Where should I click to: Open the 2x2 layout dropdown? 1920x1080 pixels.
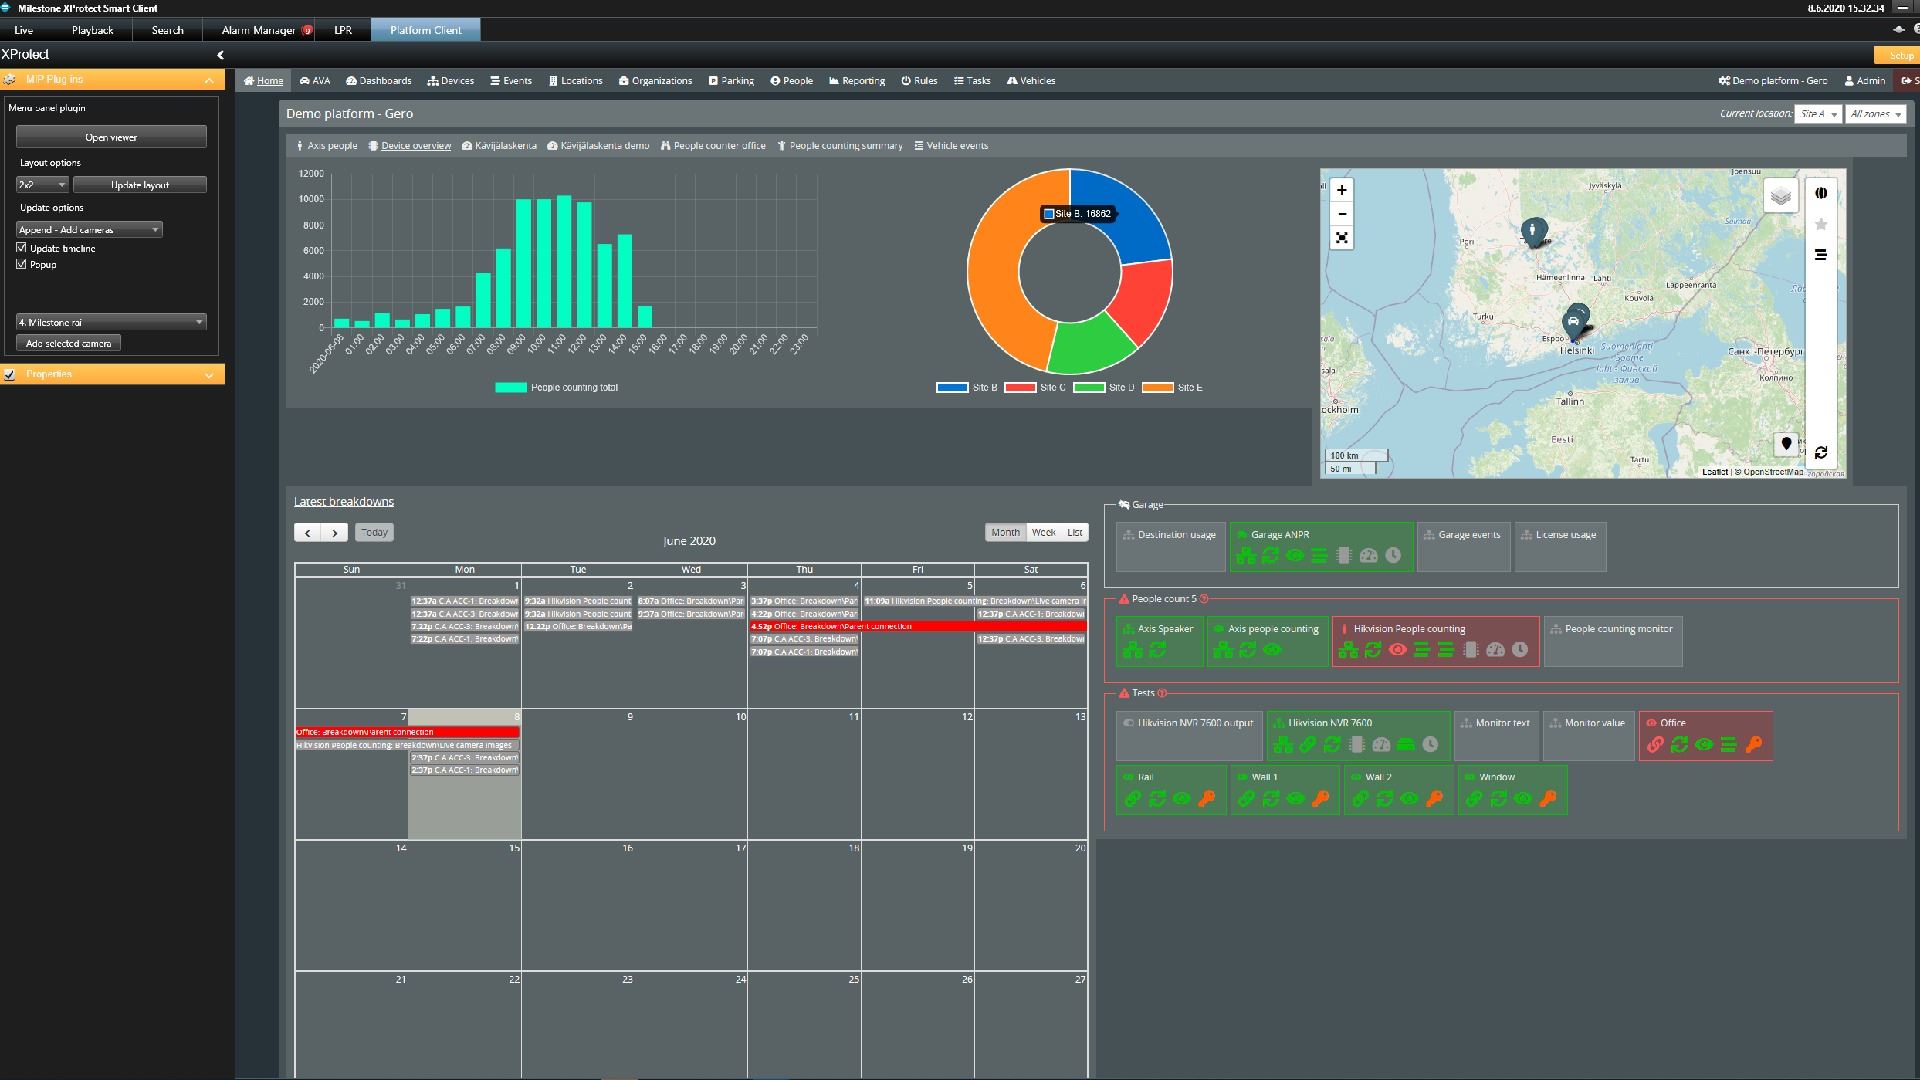pos(42,185)
